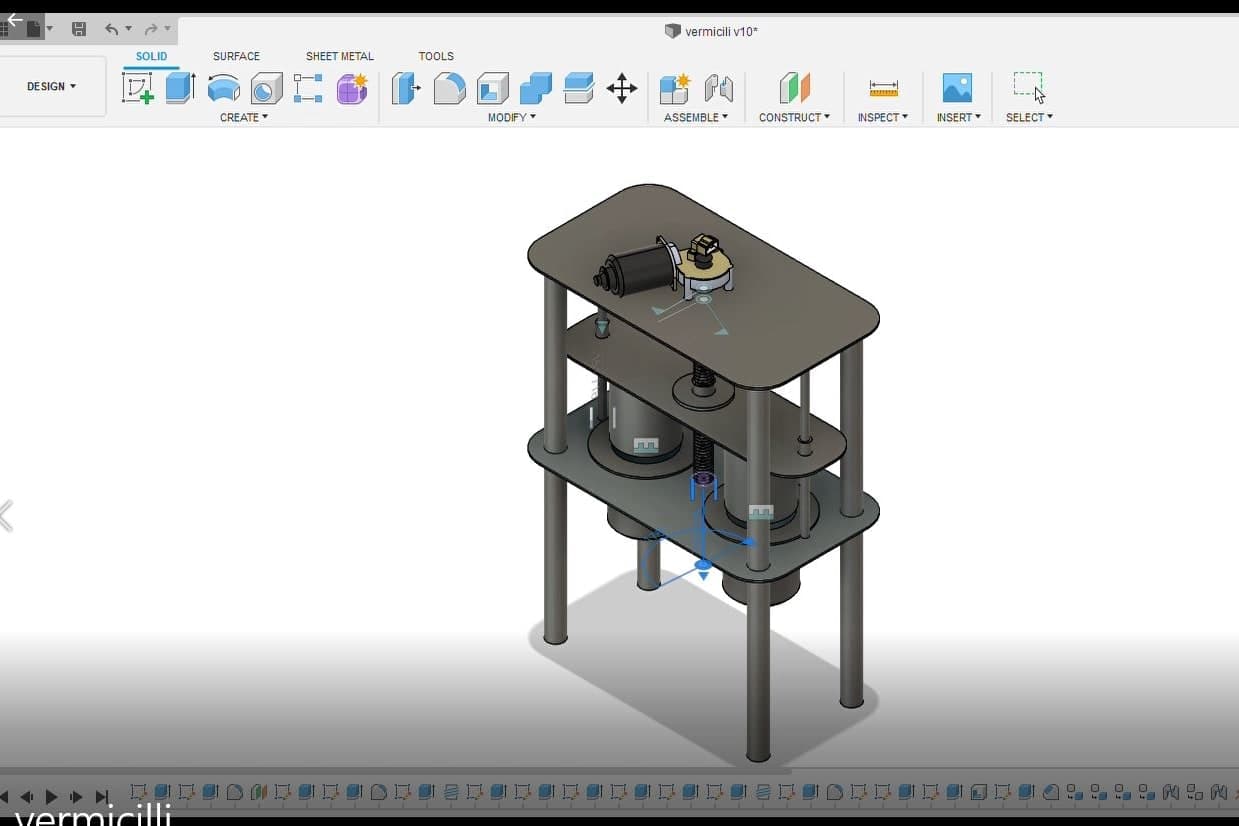Switch to the SHEET METAL tab
Screen dimensions: 1239x826
click(339, 56)
